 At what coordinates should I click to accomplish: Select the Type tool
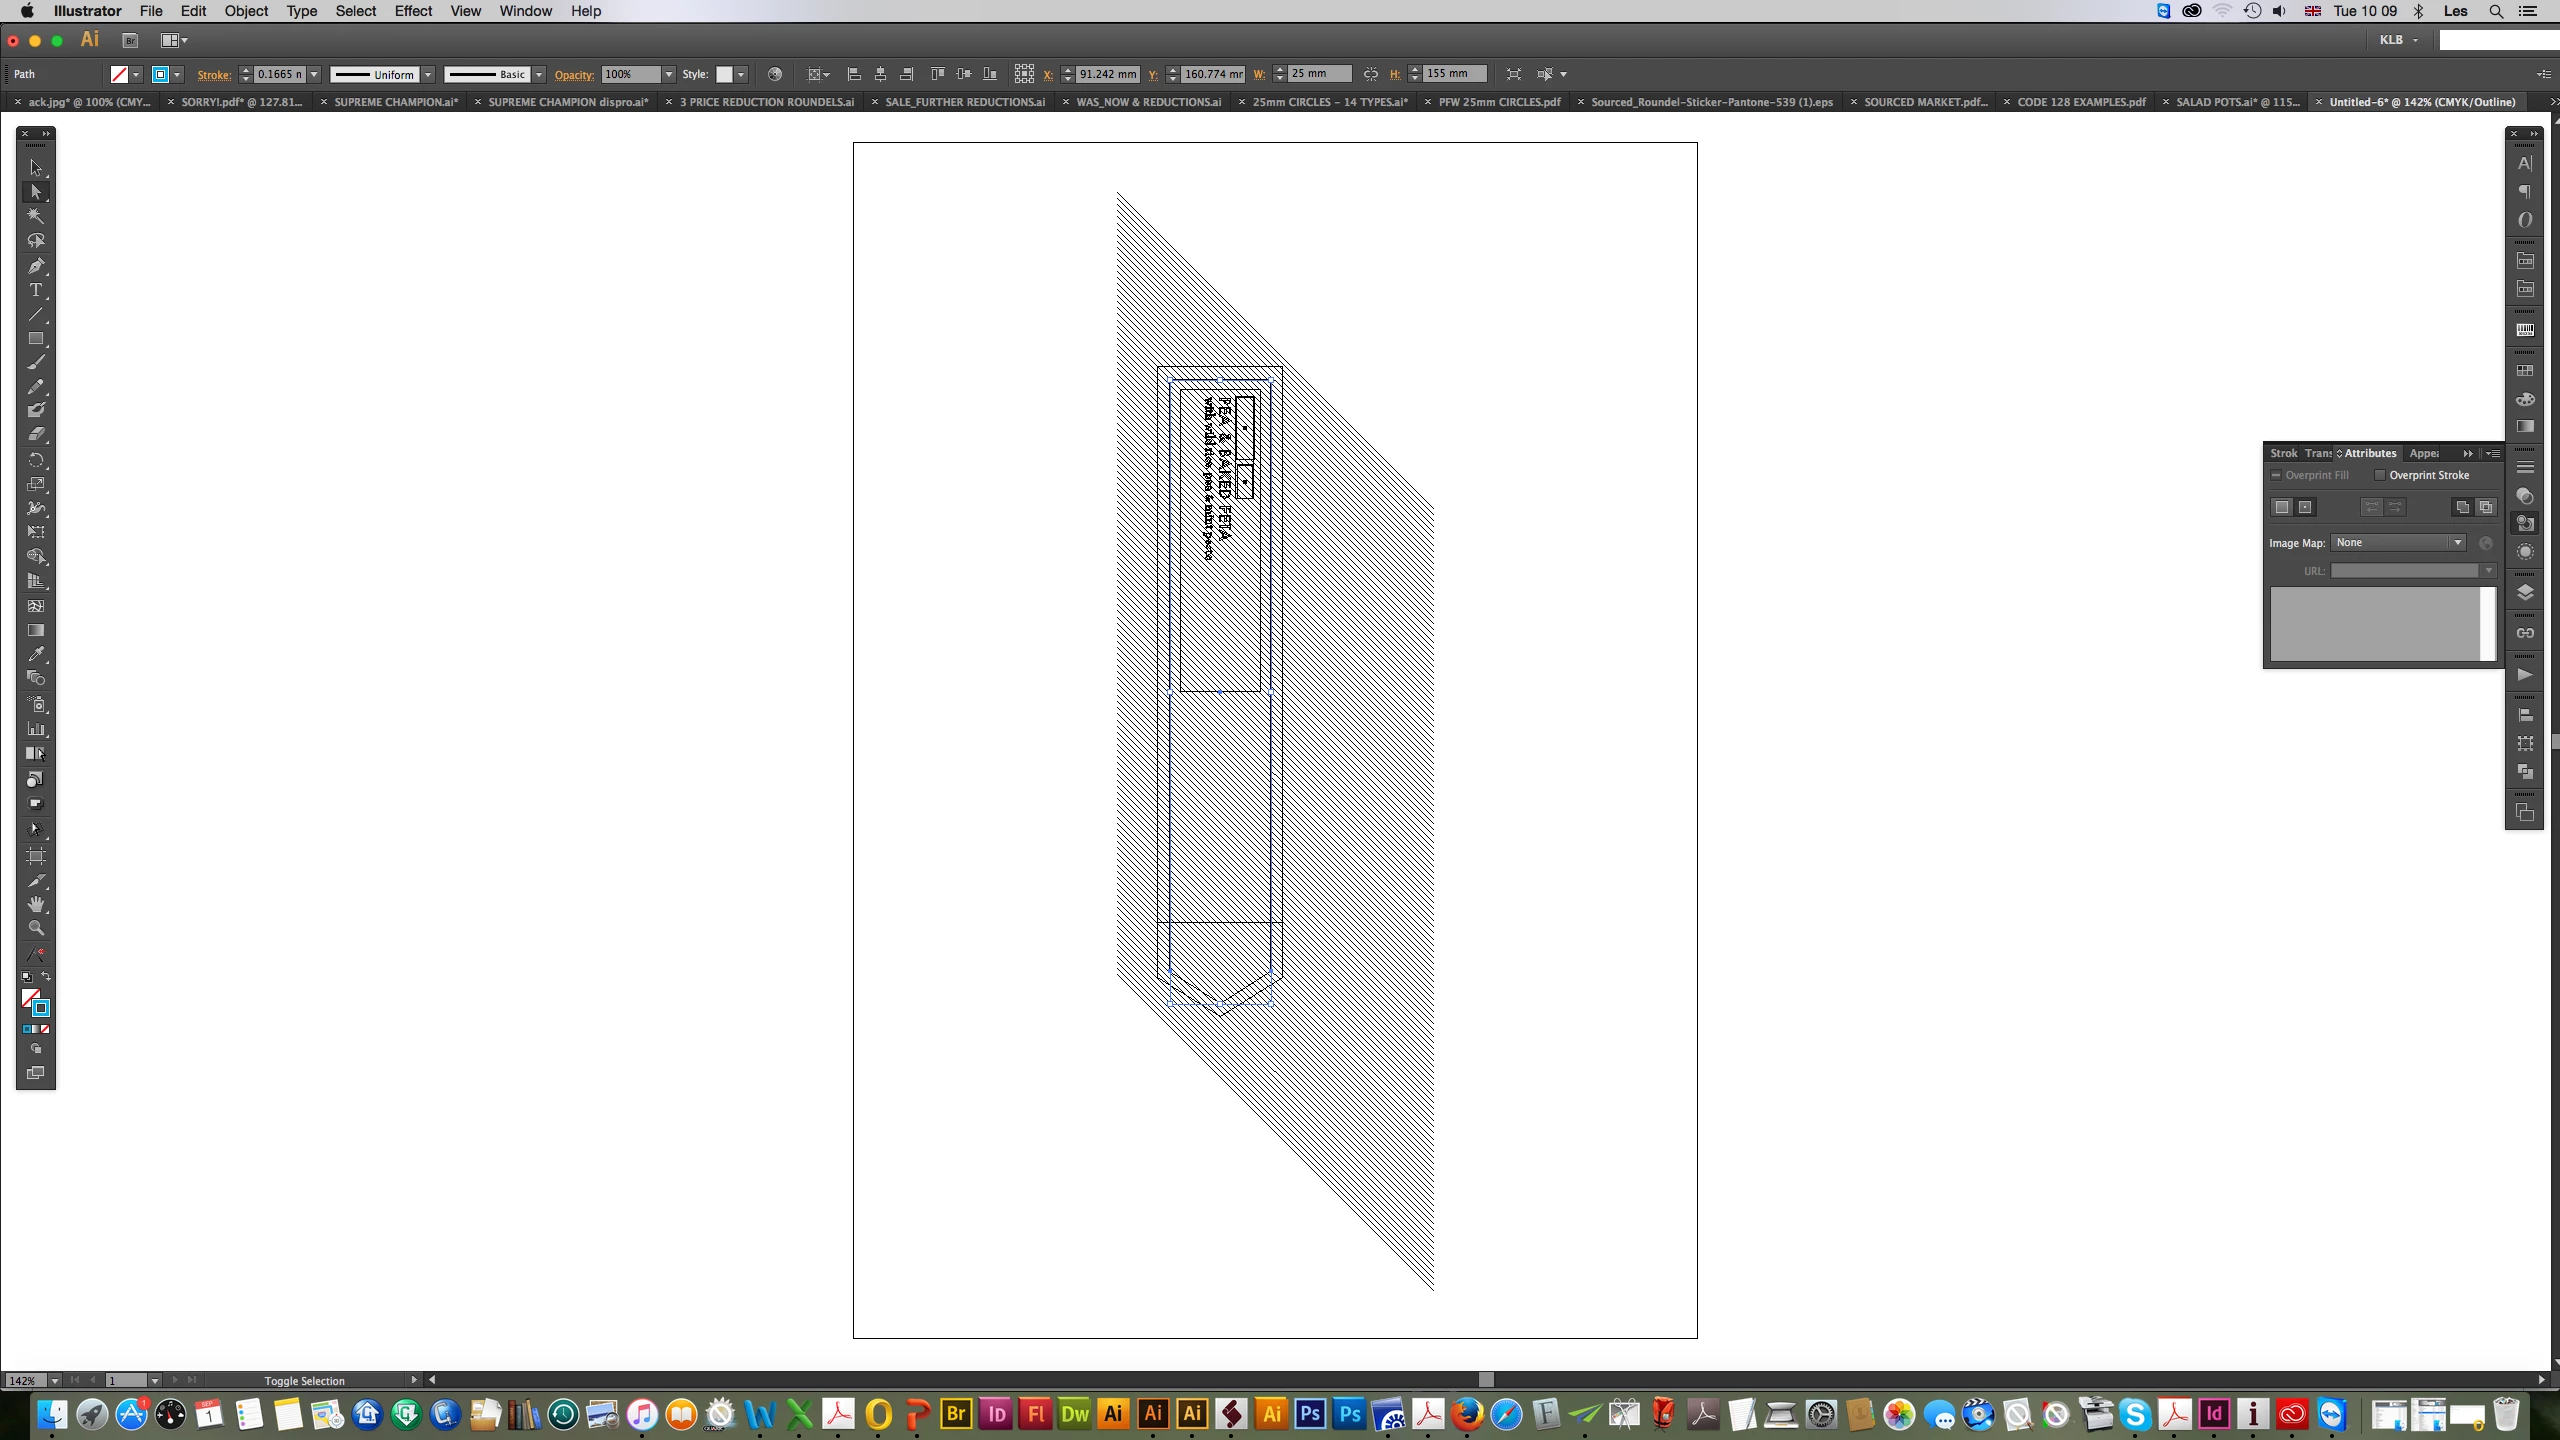point(36,290)
